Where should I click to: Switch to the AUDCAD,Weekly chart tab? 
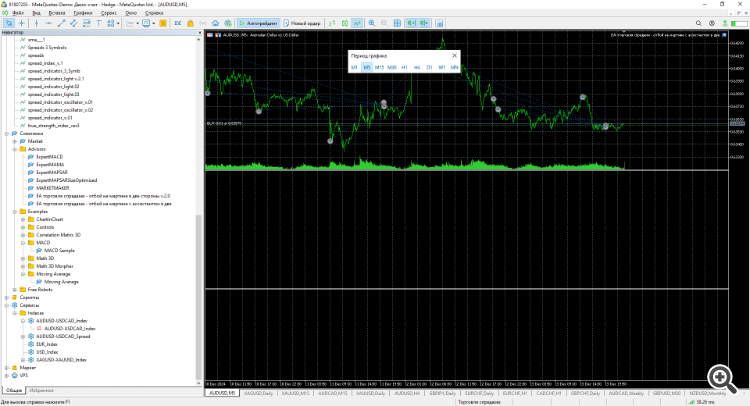pos(626,393)
